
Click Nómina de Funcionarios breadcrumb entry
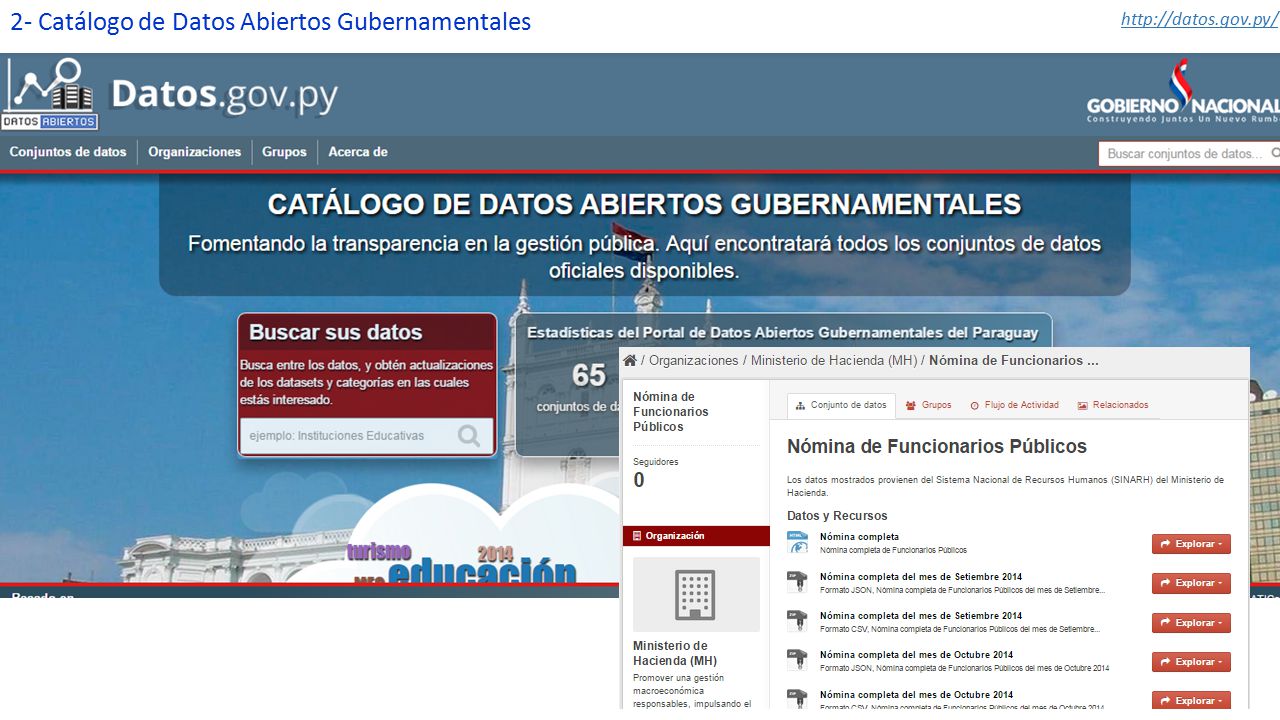1014,360
